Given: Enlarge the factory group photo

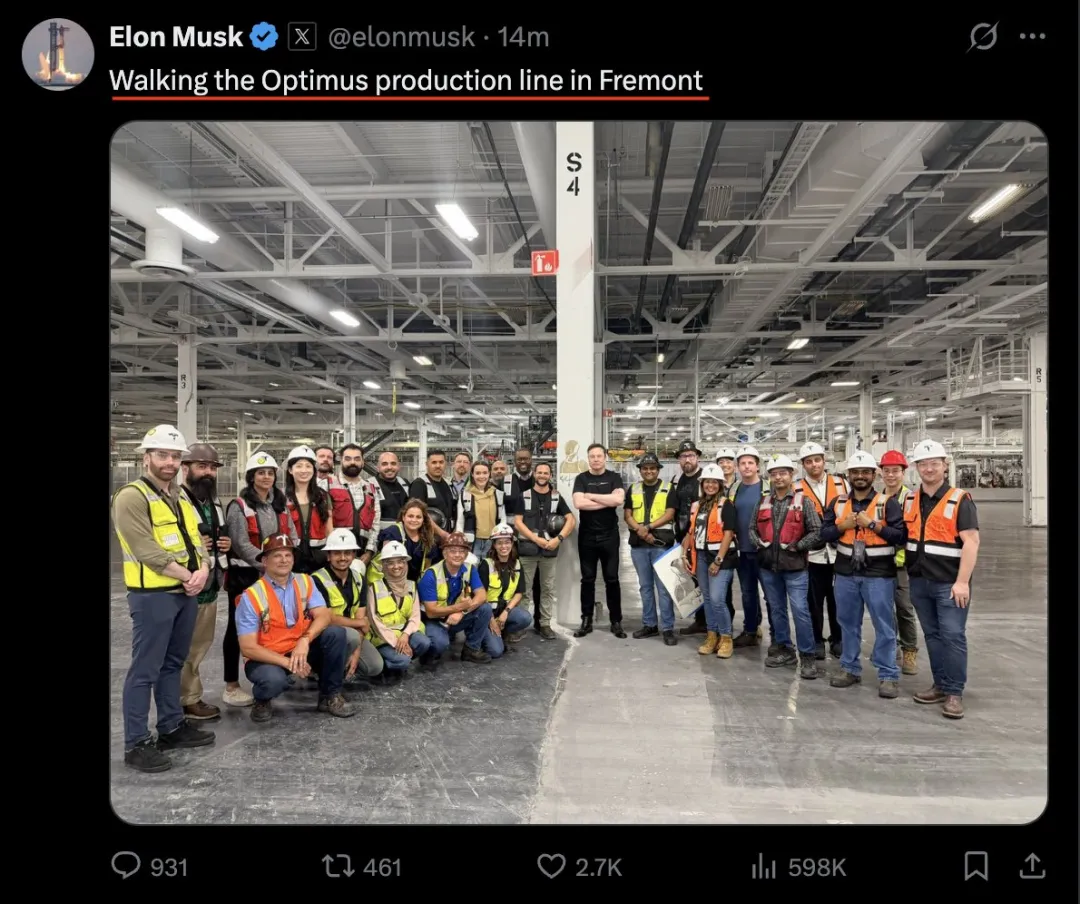Looking at the screenshot, I should (x=579, y=473).
